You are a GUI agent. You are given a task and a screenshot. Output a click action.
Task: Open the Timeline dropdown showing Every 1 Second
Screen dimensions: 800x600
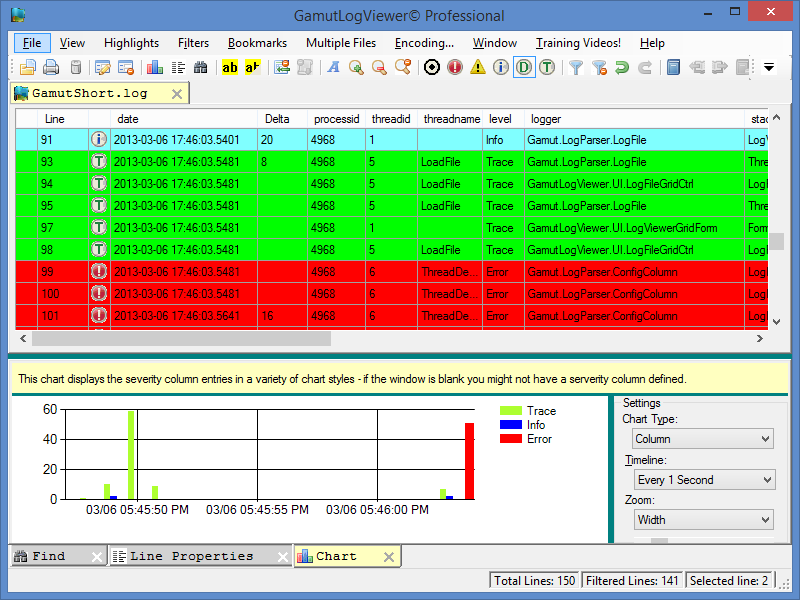point(704,480)
